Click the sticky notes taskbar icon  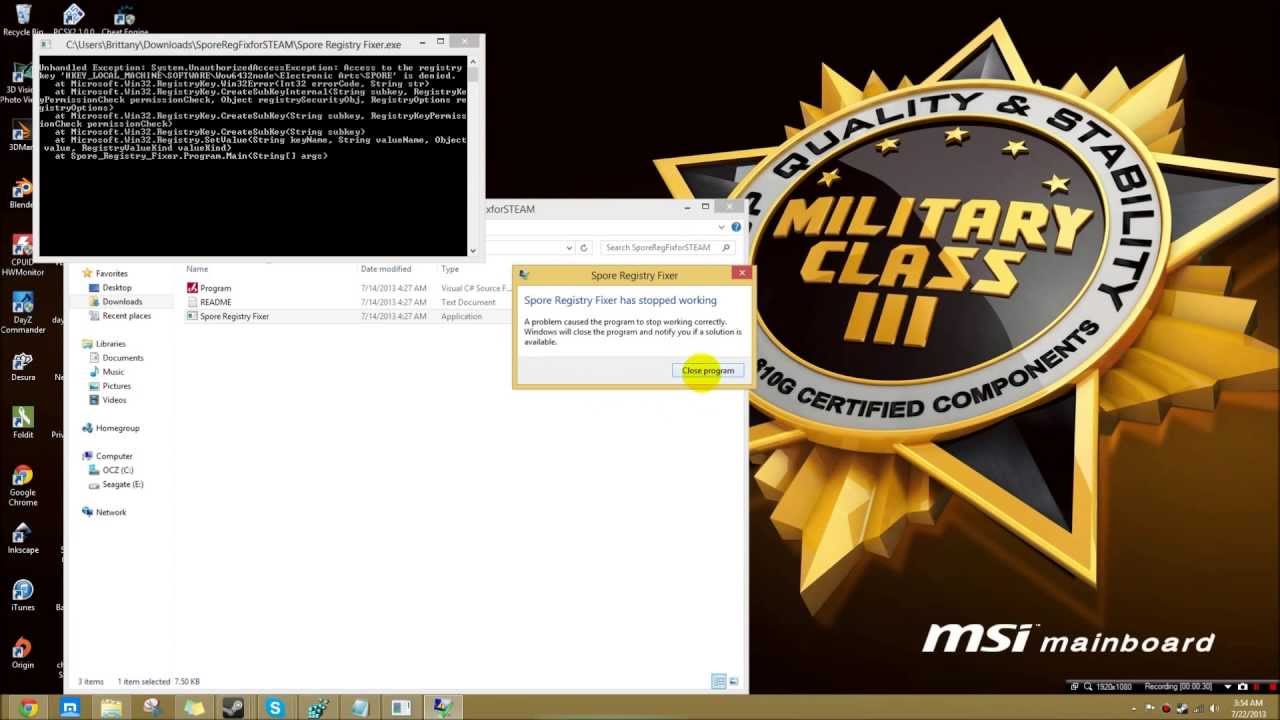(193, 708)
